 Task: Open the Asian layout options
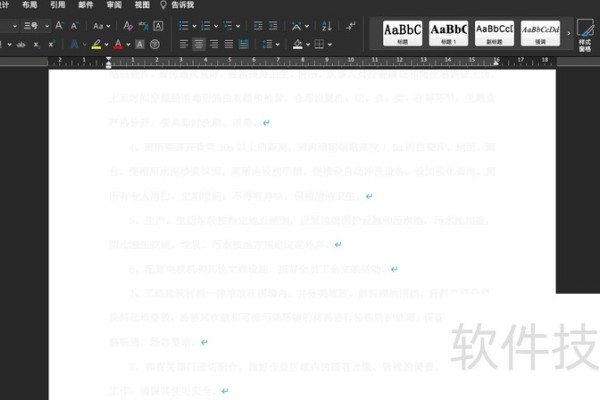[x=296, y=26]
